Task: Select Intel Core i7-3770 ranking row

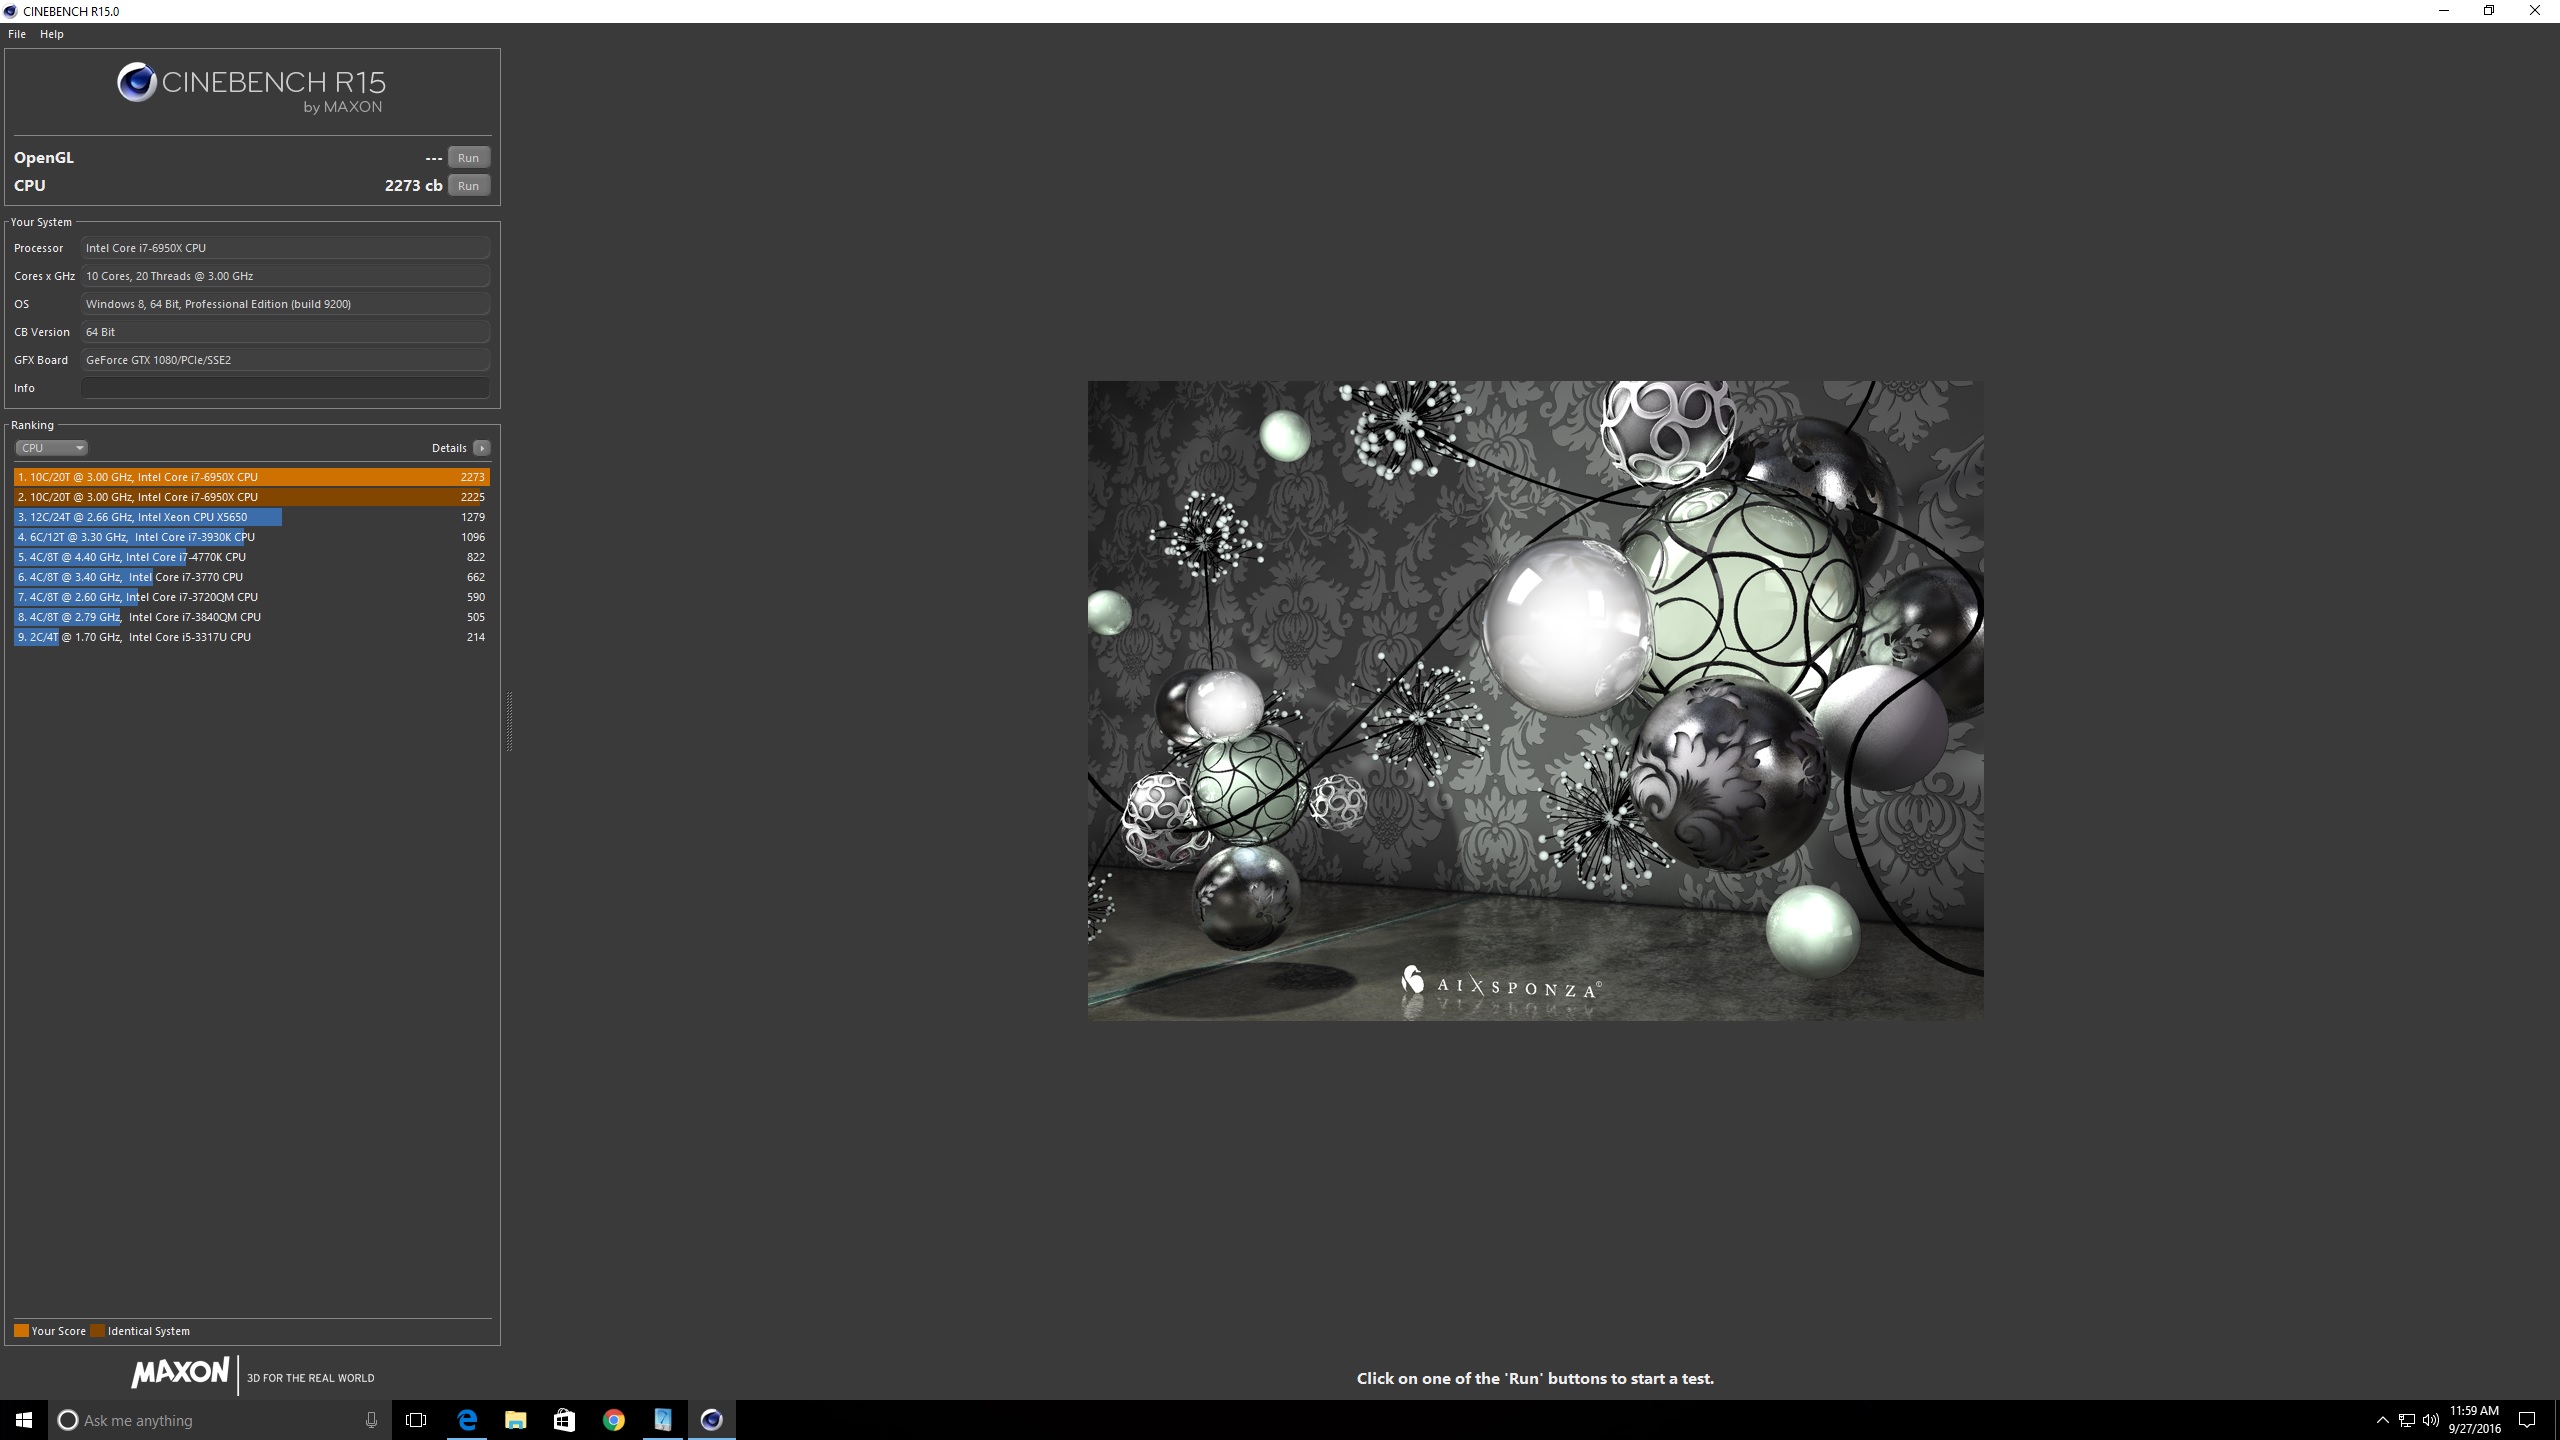Action: coord(252,577)
